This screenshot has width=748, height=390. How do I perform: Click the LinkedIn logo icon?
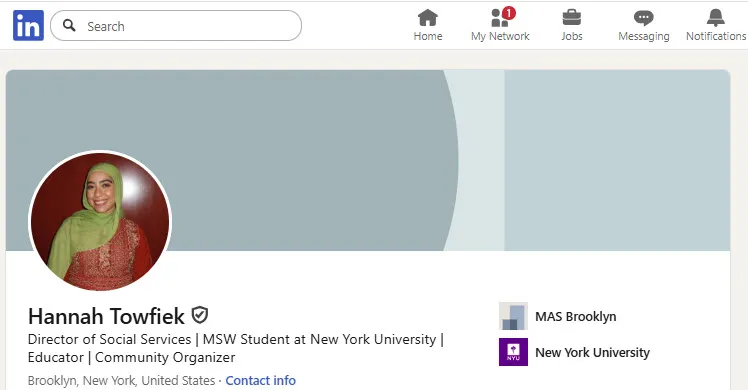point(28,25)
